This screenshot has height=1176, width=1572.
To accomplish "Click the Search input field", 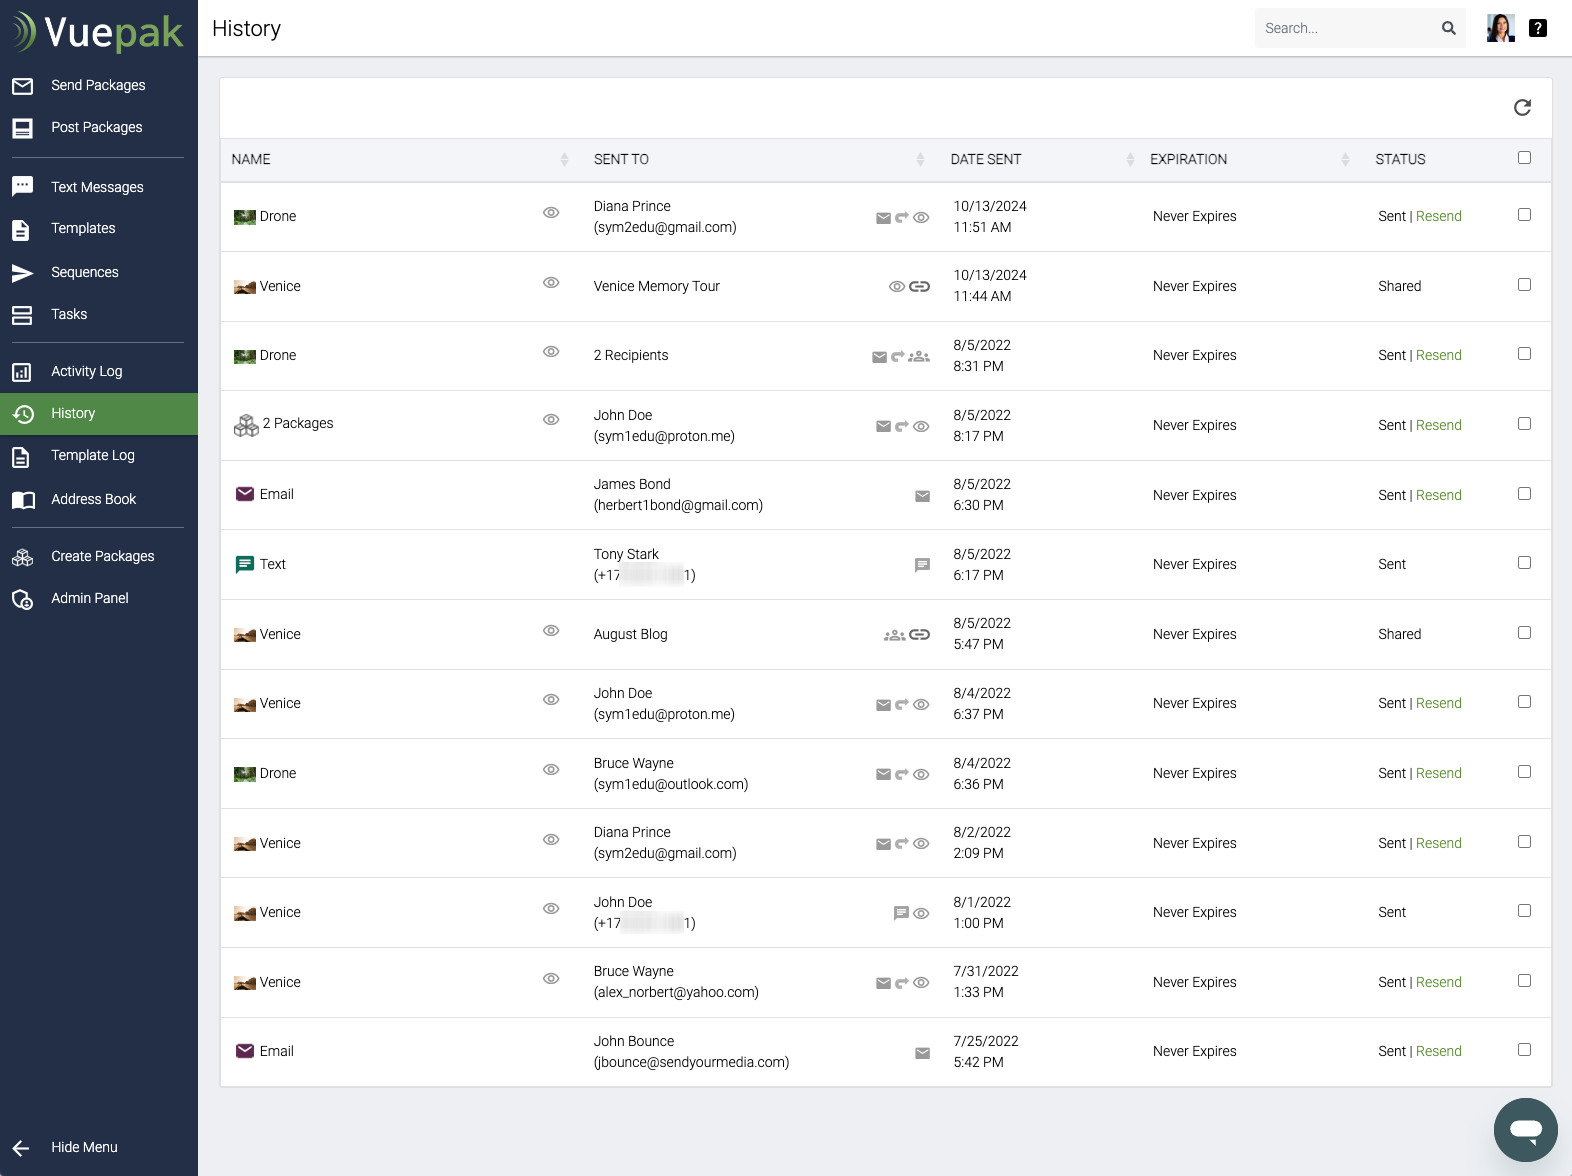I will [1345, 28].
